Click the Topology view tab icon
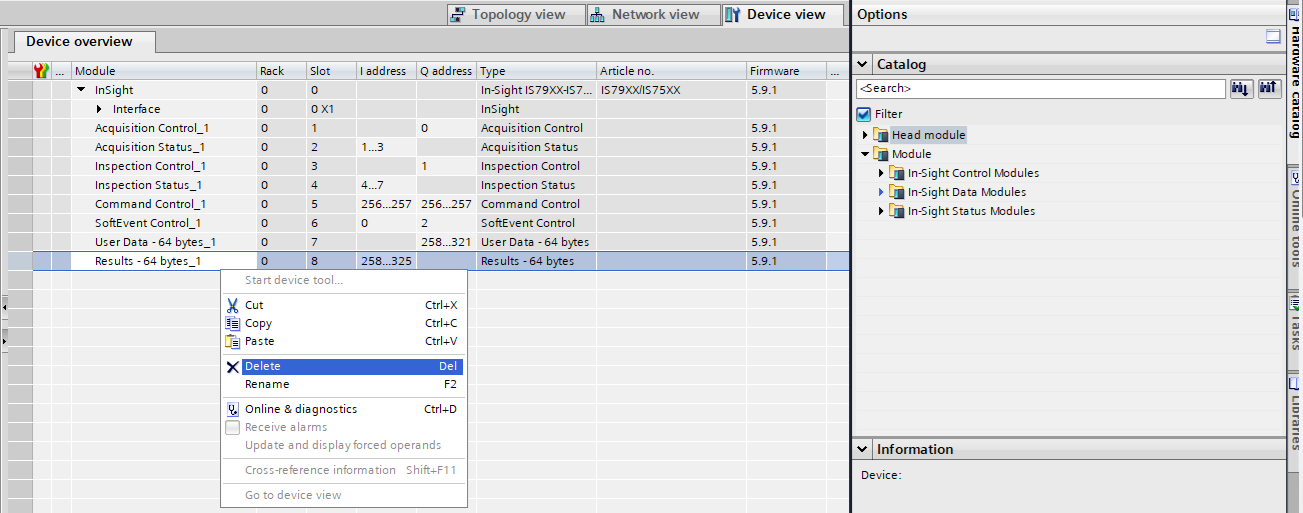 pyautogui.click(x=458, y=15)
